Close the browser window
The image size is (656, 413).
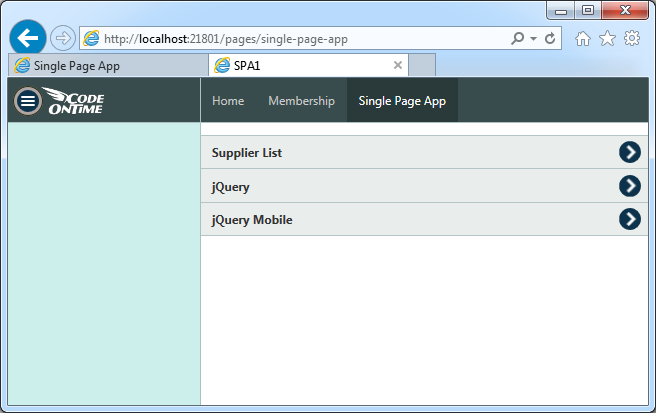point(625,10)
